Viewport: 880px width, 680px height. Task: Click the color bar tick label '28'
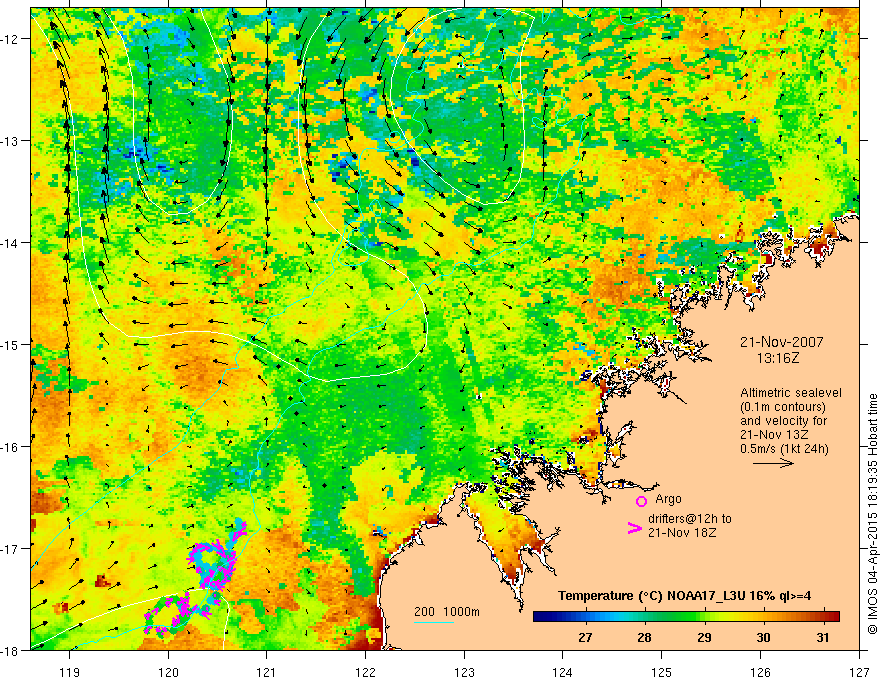(644, 637)
